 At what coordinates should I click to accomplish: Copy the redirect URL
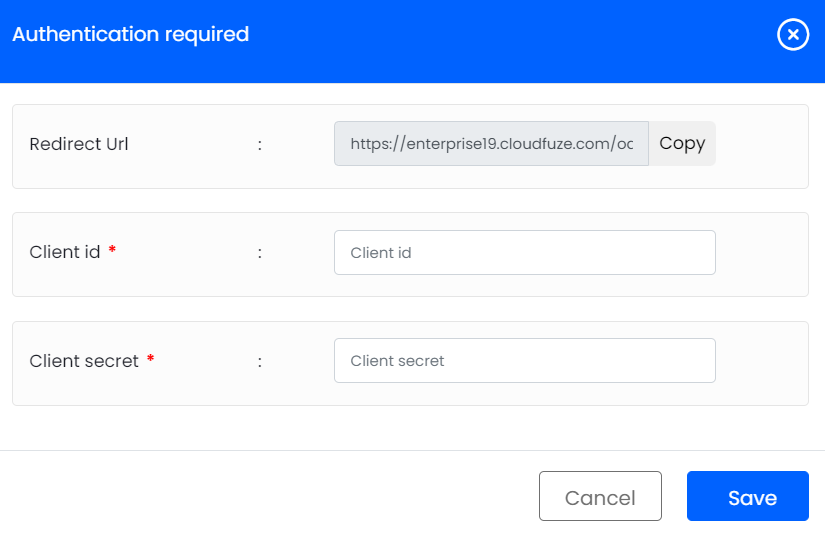click(682, 144)
